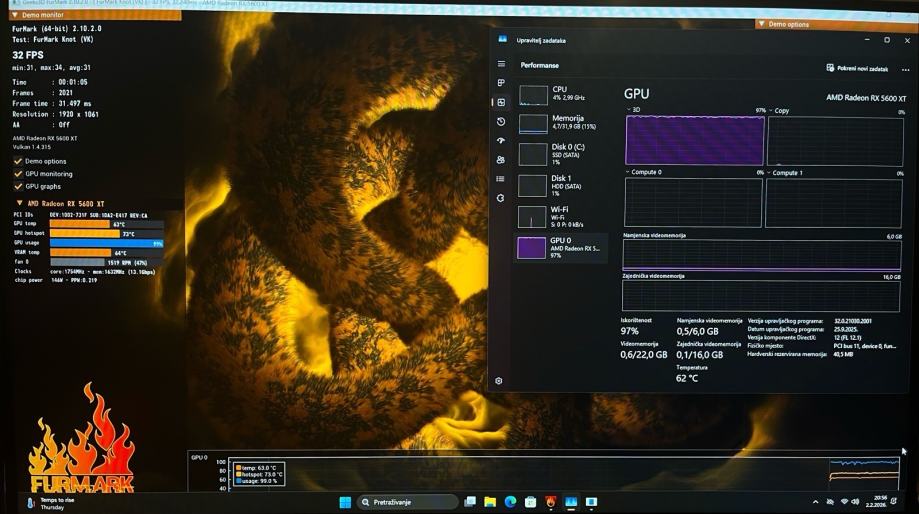Screen dimensions: 919x514
Task: Click the last running app icon on taskbar
Action: pyautogui.click(x=591, y=502)
